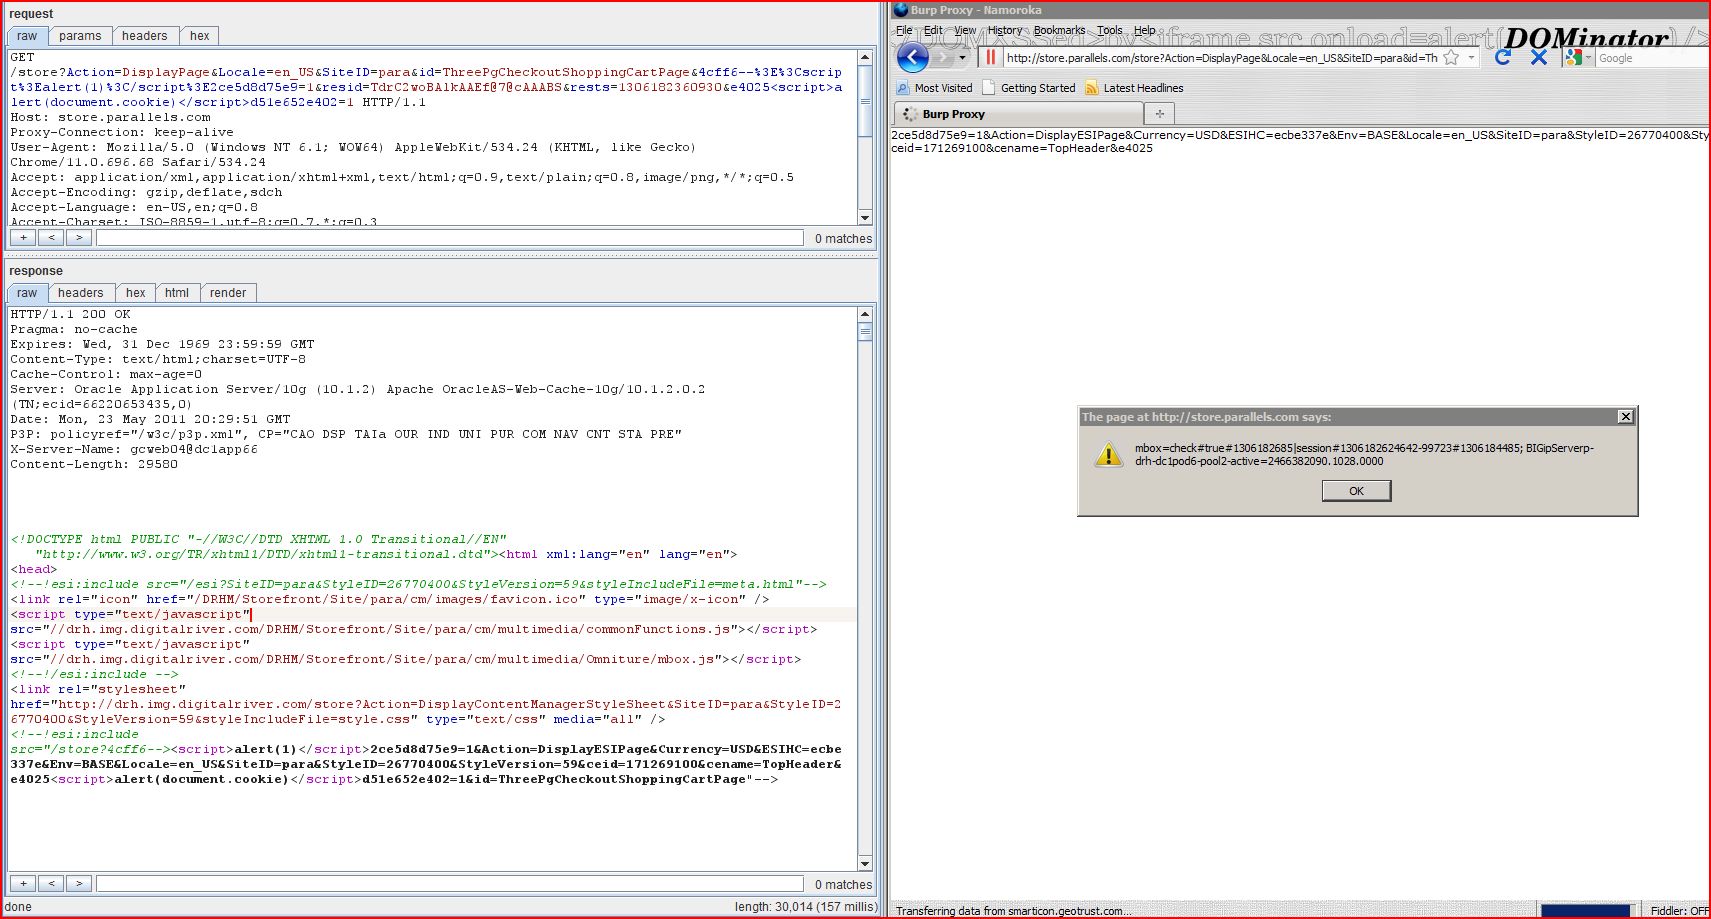Open the browser File menu

(904, 30)
